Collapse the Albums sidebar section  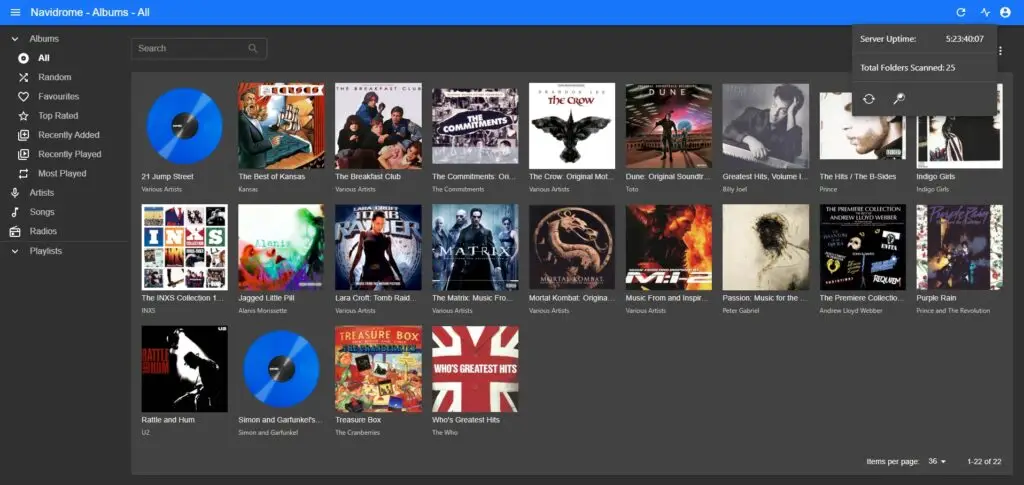tap(15, 39)
